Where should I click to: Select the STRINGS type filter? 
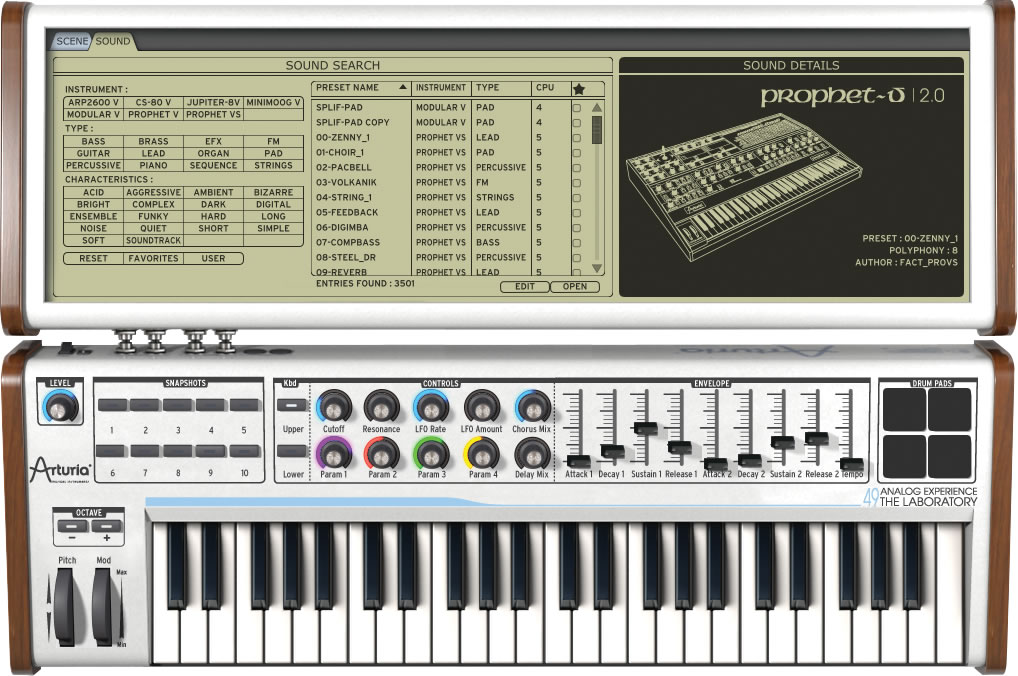[x=273, y=165]
